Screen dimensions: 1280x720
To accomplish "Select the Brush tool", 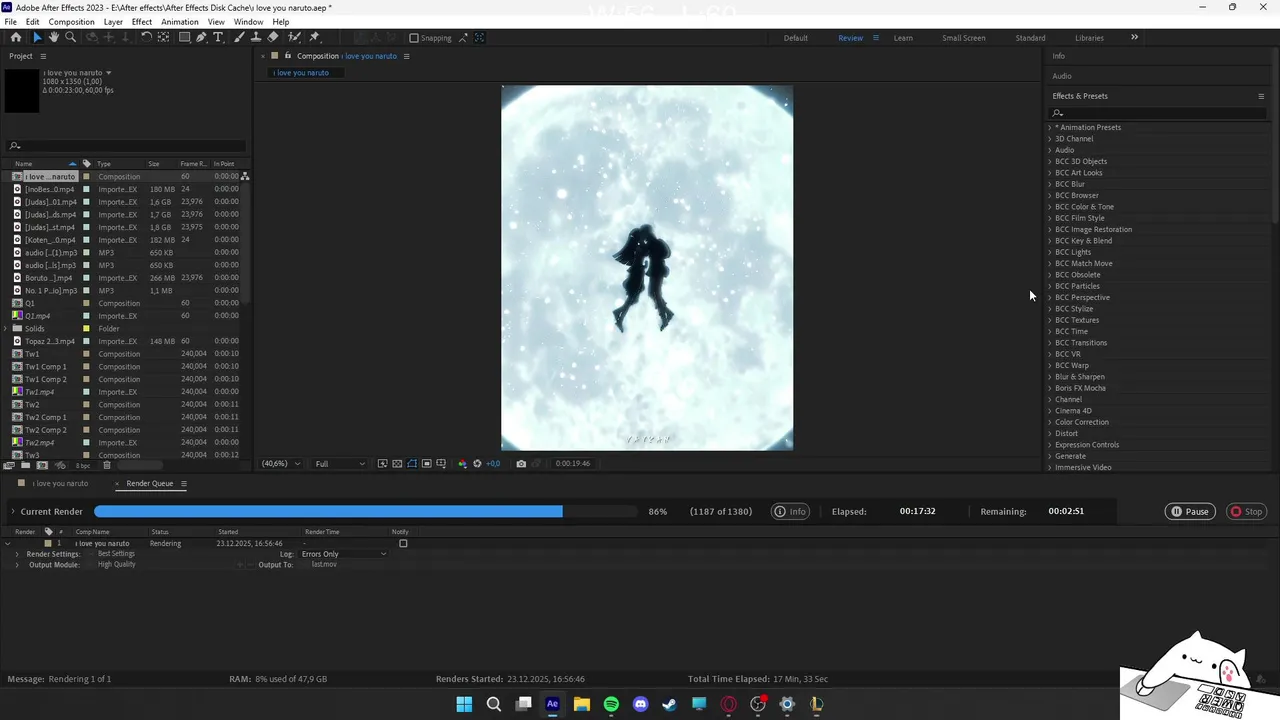I will (x=239, y=37).
